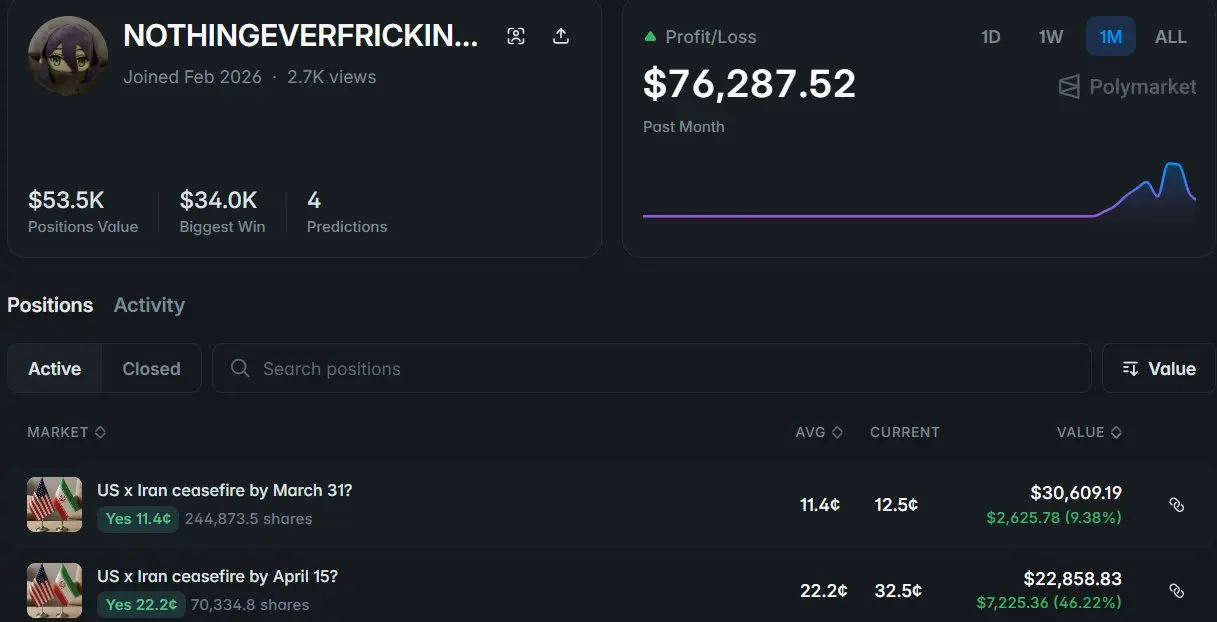Click the NOTHINGEVERFRICKIN username heading
The height and width of the screenshot is (622, 1217).
click(301, 36)
